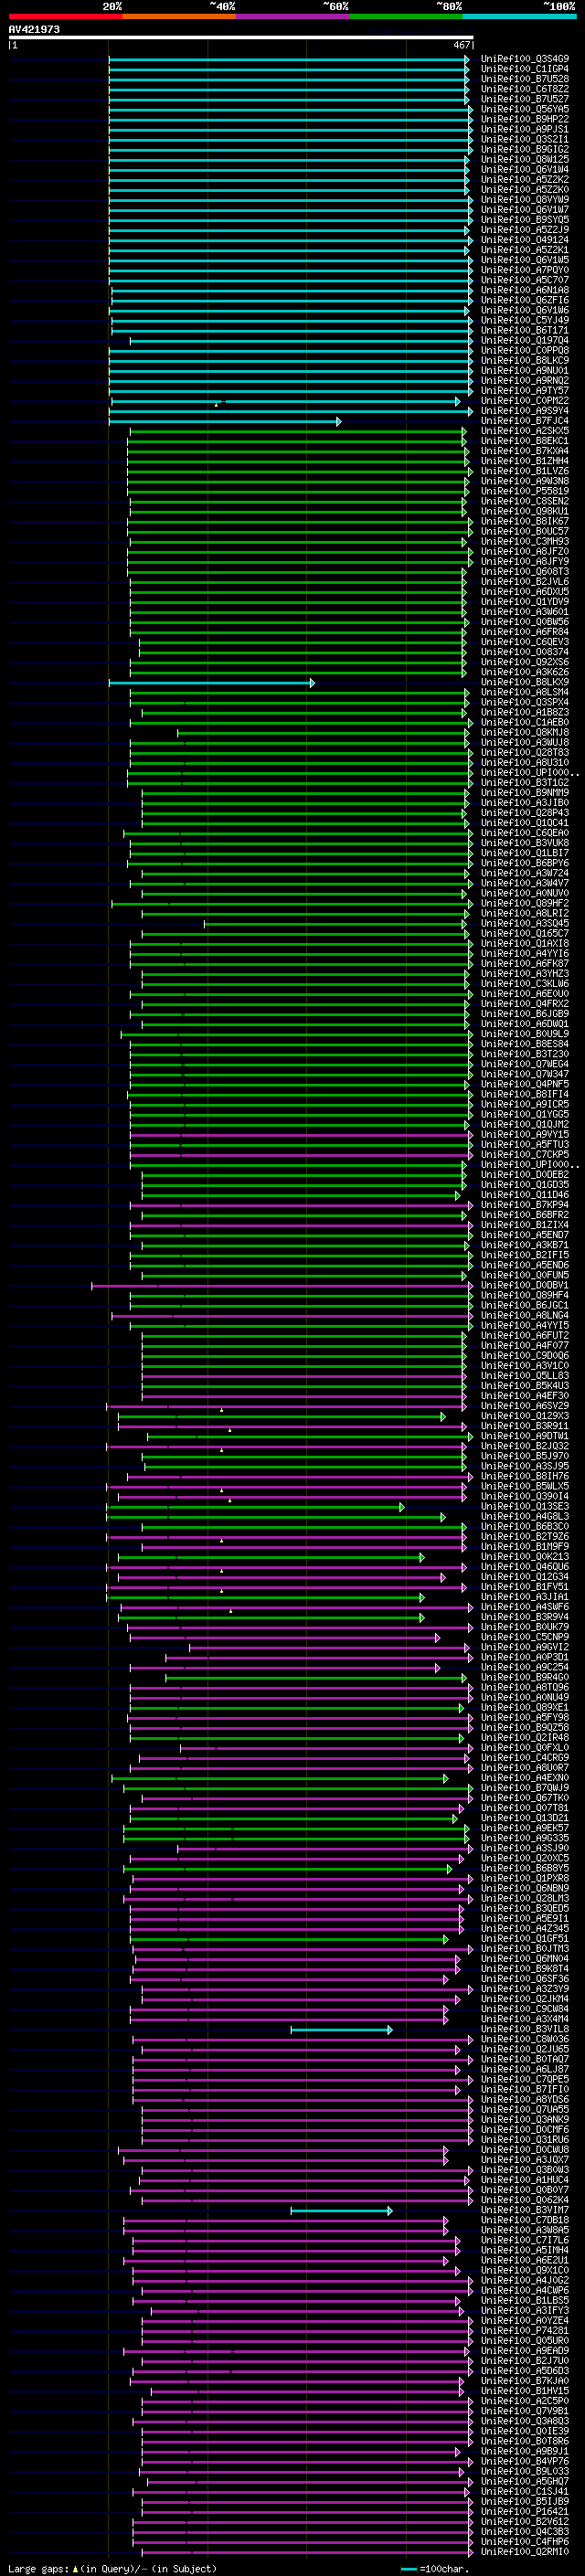The image size is (585, 2576).
Task: Select the AV421973 query label
Action: tap(34, 30)
